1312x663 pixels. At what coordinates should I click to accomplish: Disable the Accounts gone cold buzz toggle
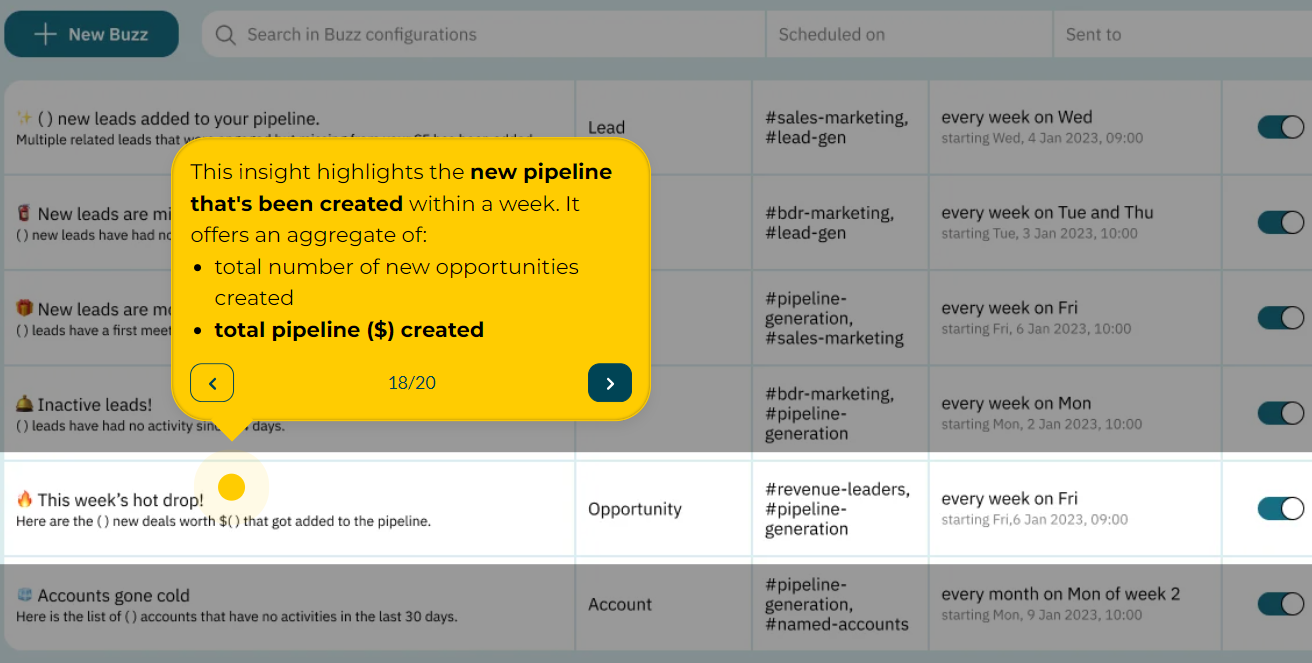pos(1280,603)
